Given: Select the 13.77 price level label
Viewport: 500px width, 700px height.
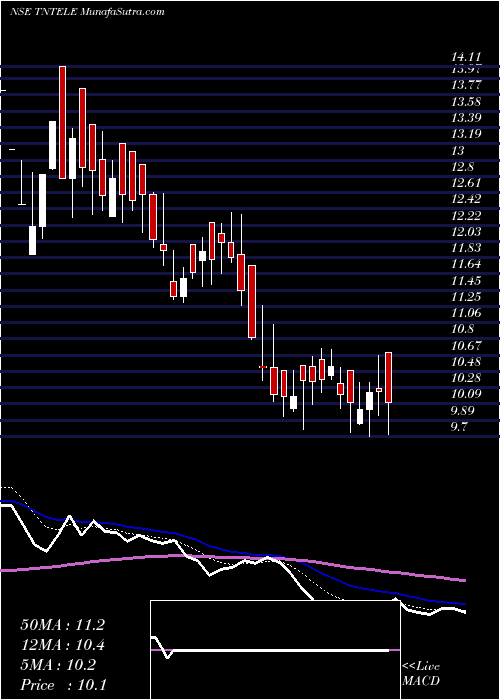Looking at the screenshot, I should 466,85.
